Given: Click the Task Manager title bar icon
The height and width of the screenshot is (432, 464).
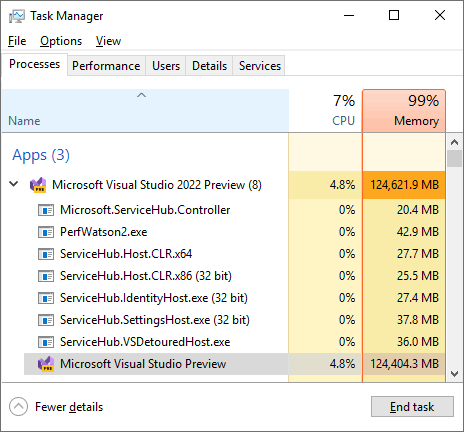Looking at the screenshot, I should coord(17,16).
